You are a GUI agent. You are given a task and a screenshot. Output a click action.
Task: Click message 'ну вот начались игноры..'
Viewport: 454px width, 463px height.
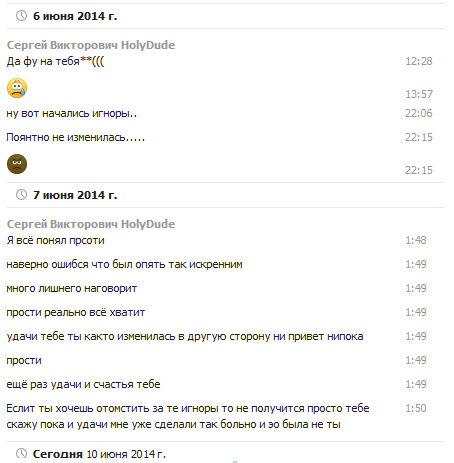[x=72, y=114]
